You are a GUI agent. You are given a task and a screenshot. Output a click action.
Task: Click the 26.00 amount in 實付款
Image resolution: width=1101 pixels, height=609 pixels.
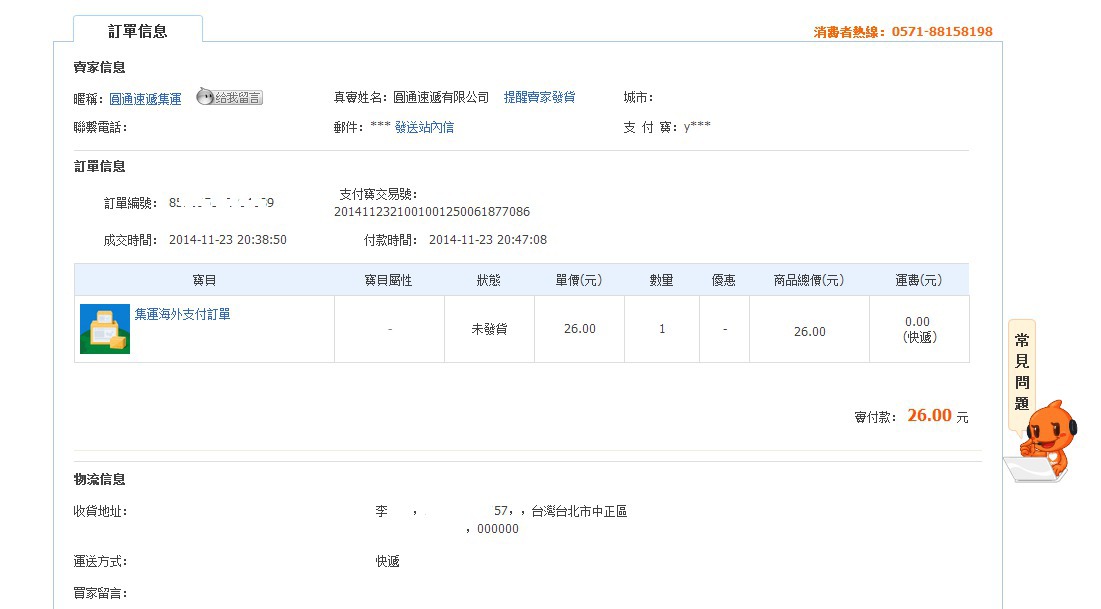tap(929, 415)
